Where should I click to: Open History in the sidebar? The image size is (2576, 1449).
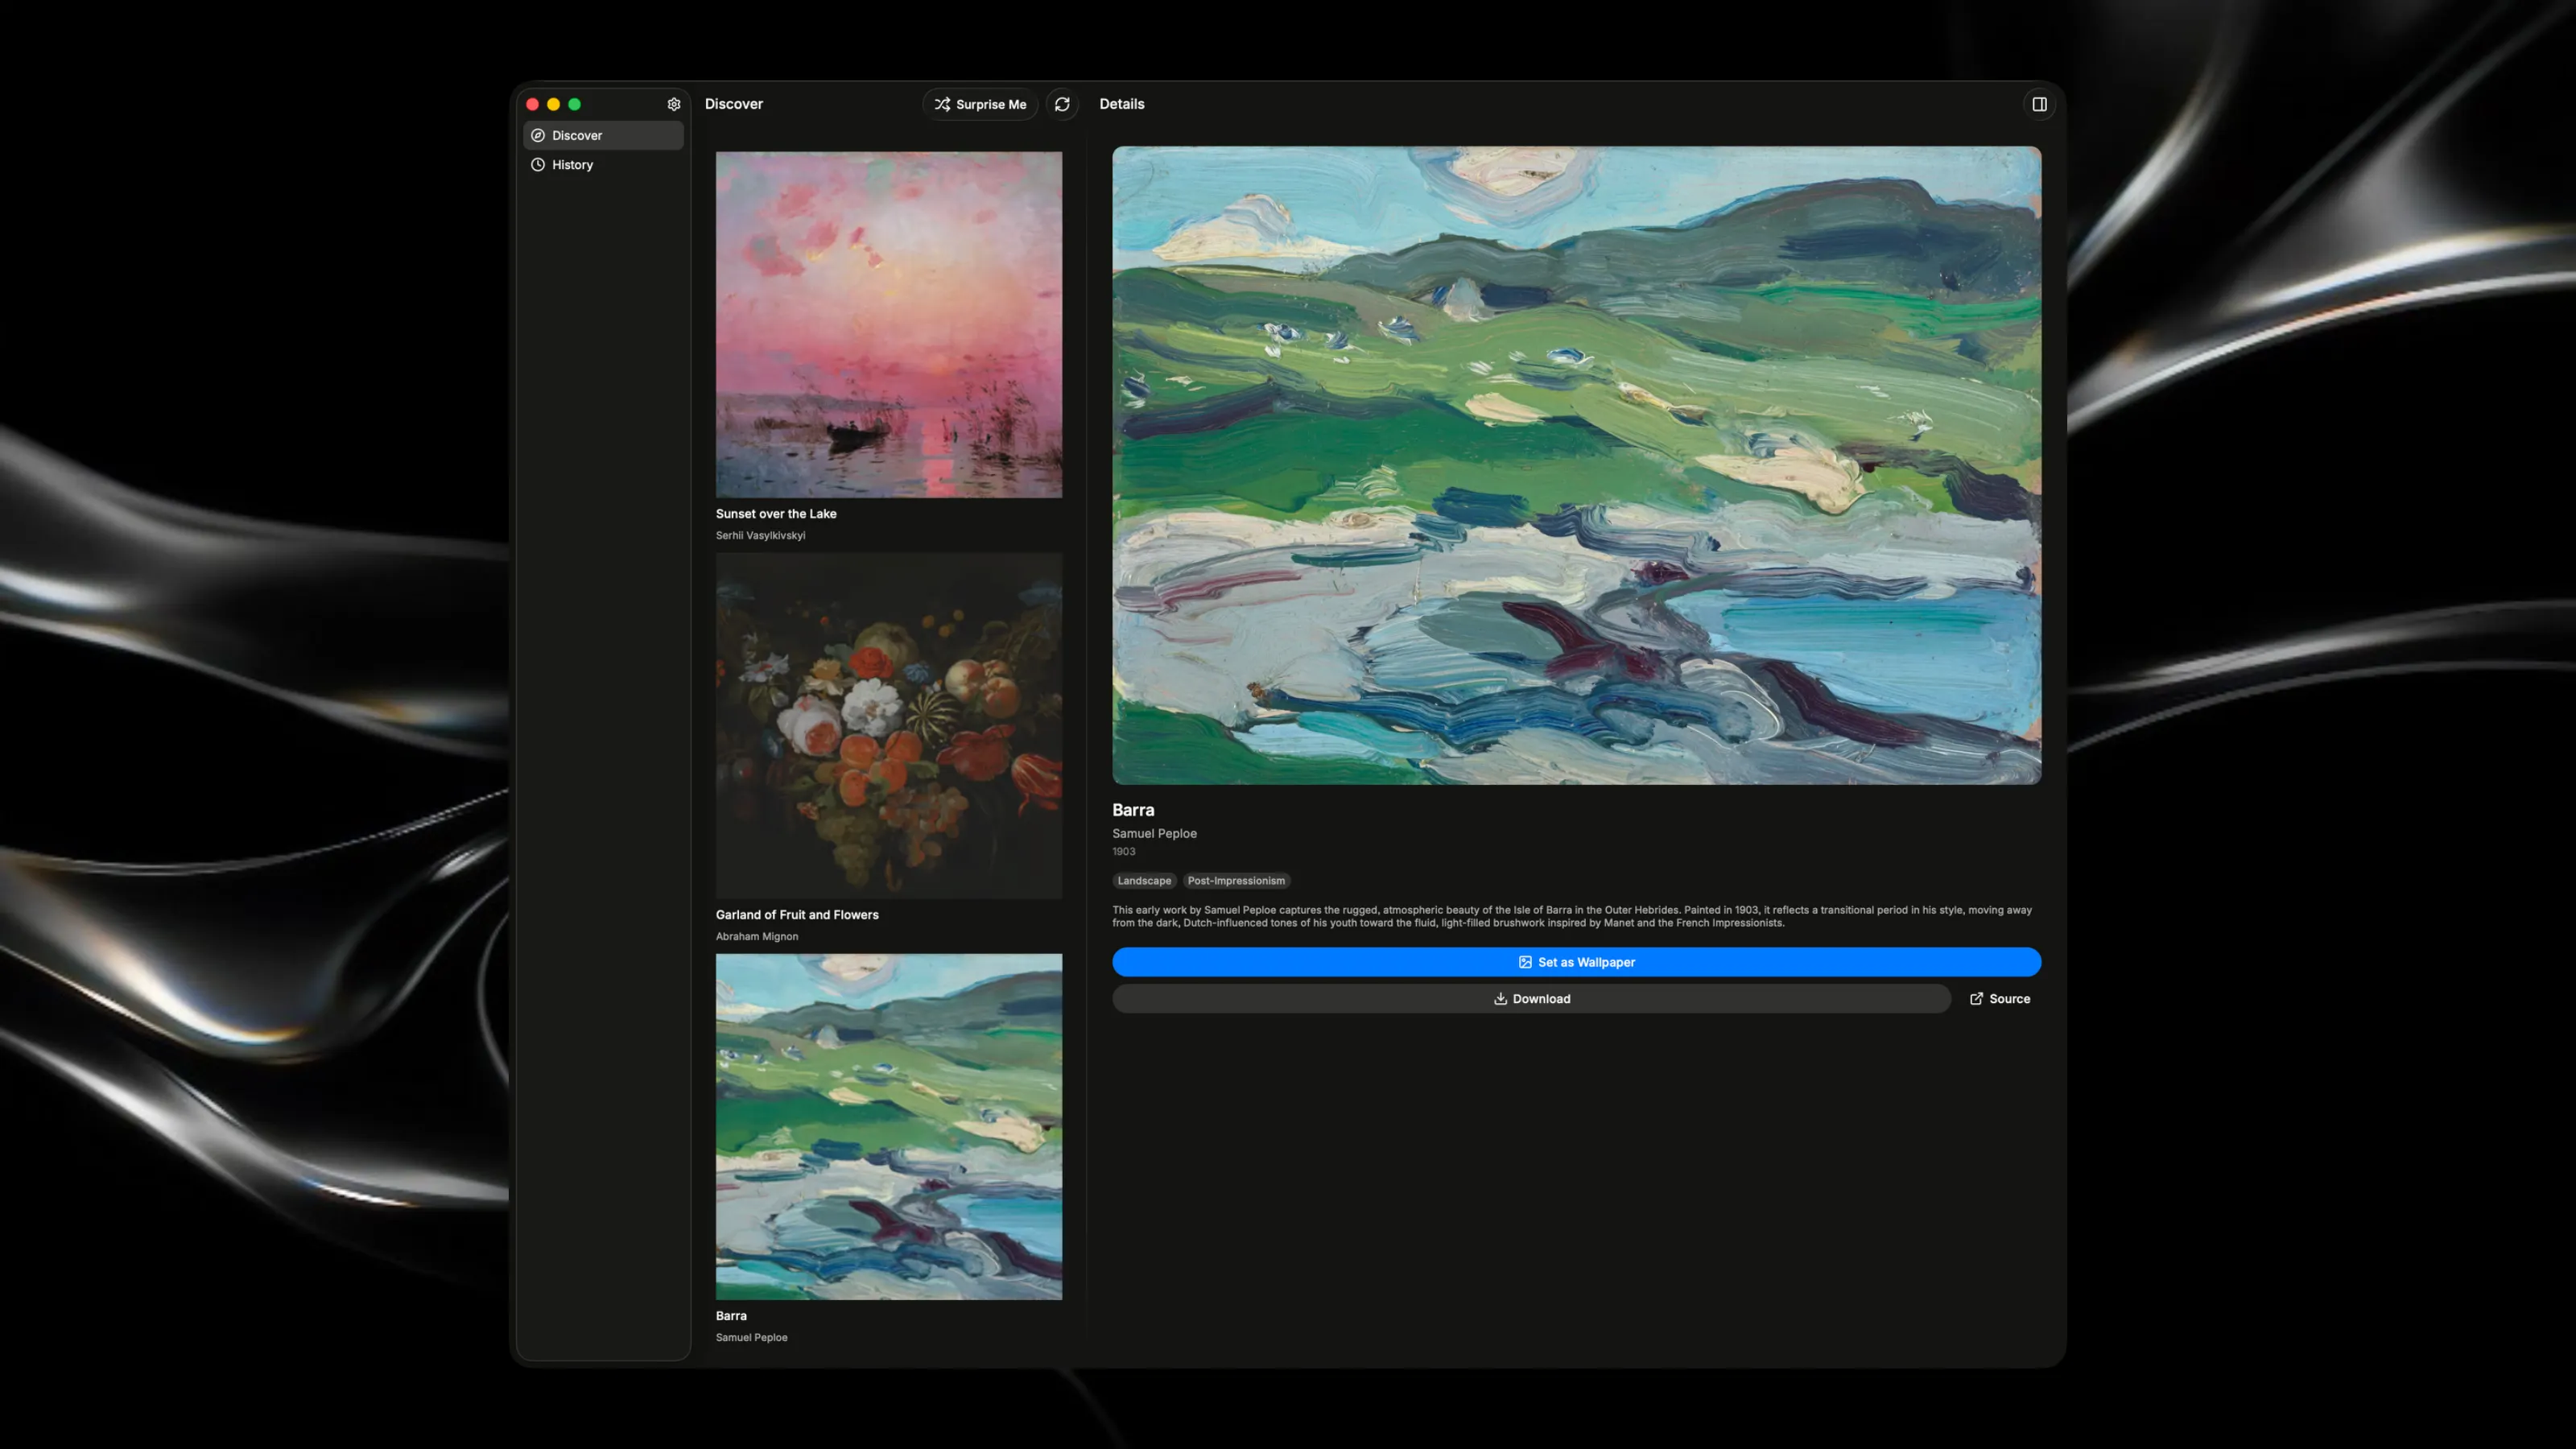tap(603, 165)
